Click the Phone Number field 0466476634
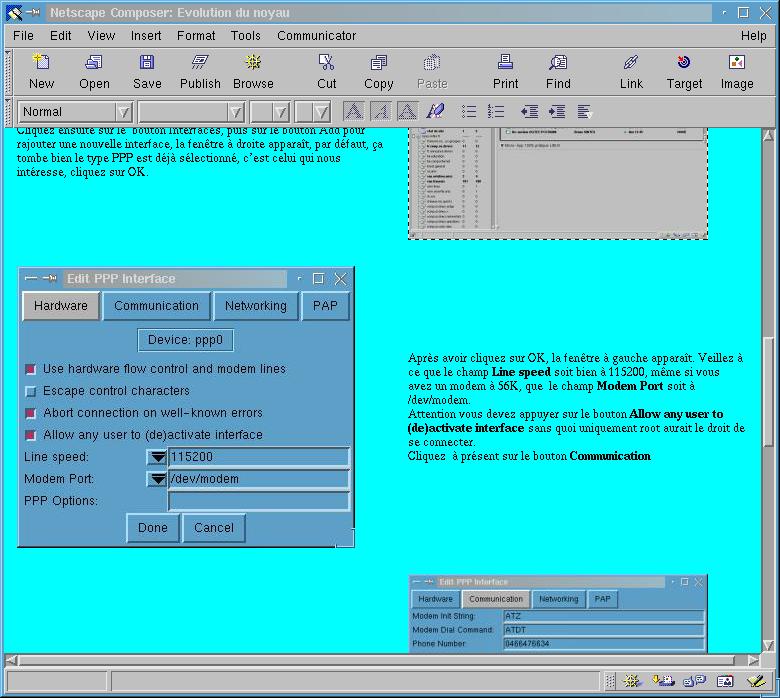This screenshot has height=698, width=780. 604,644
